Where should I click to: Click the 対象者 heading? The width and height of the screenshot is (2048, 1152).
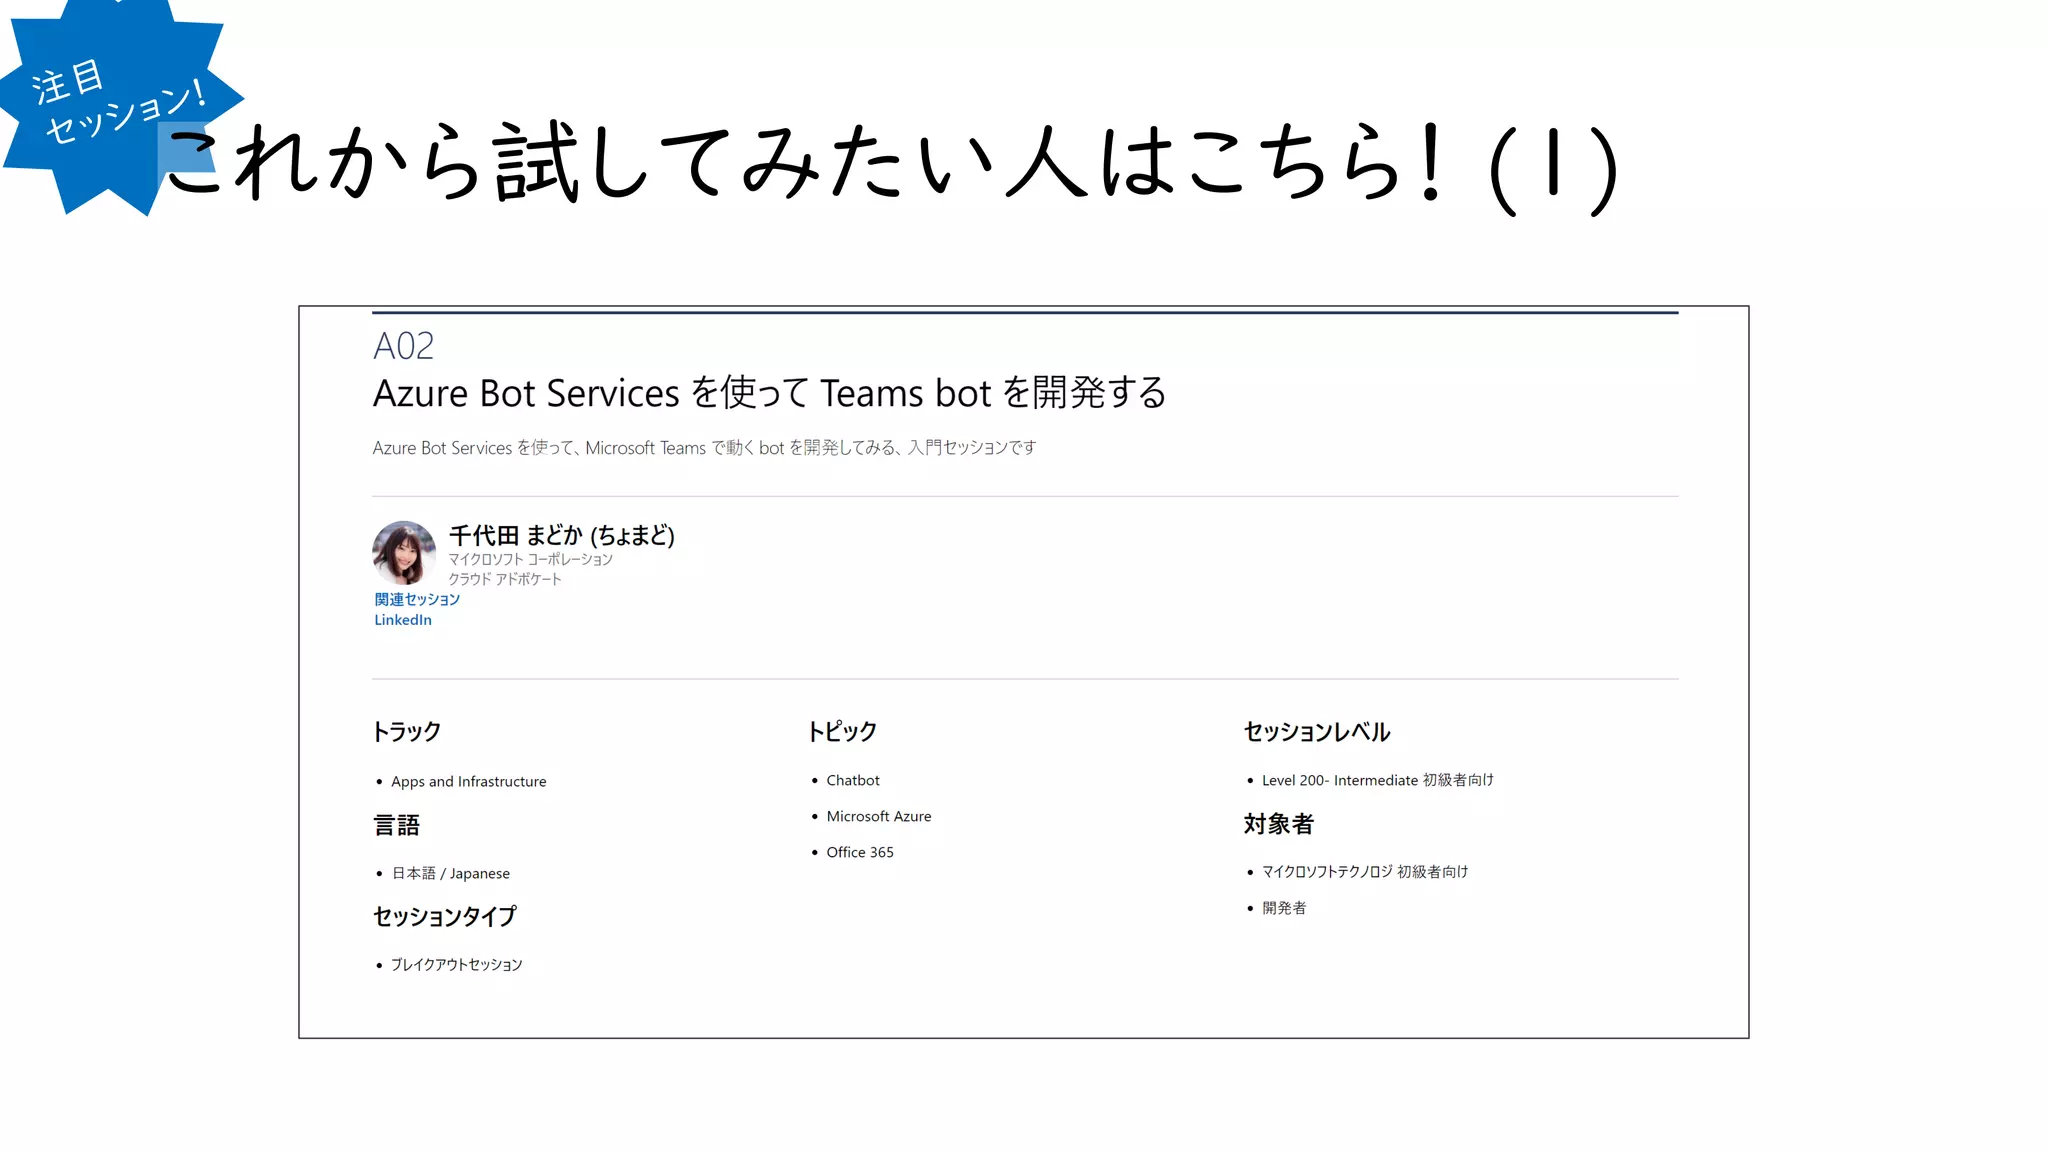(x=1278, y=824)
